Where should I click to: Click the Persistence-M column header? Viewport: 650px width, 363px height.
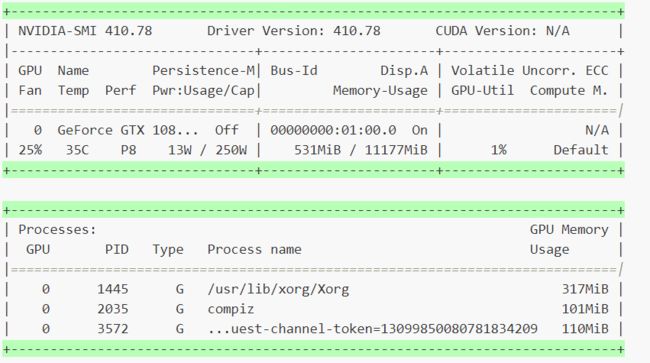pyautogui.click(x=203, y=70)
